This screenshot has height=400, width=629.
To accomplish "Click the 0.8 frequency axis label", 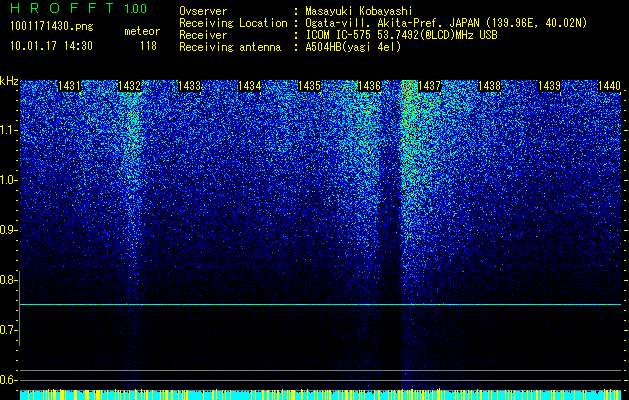I will coord(8,280).
